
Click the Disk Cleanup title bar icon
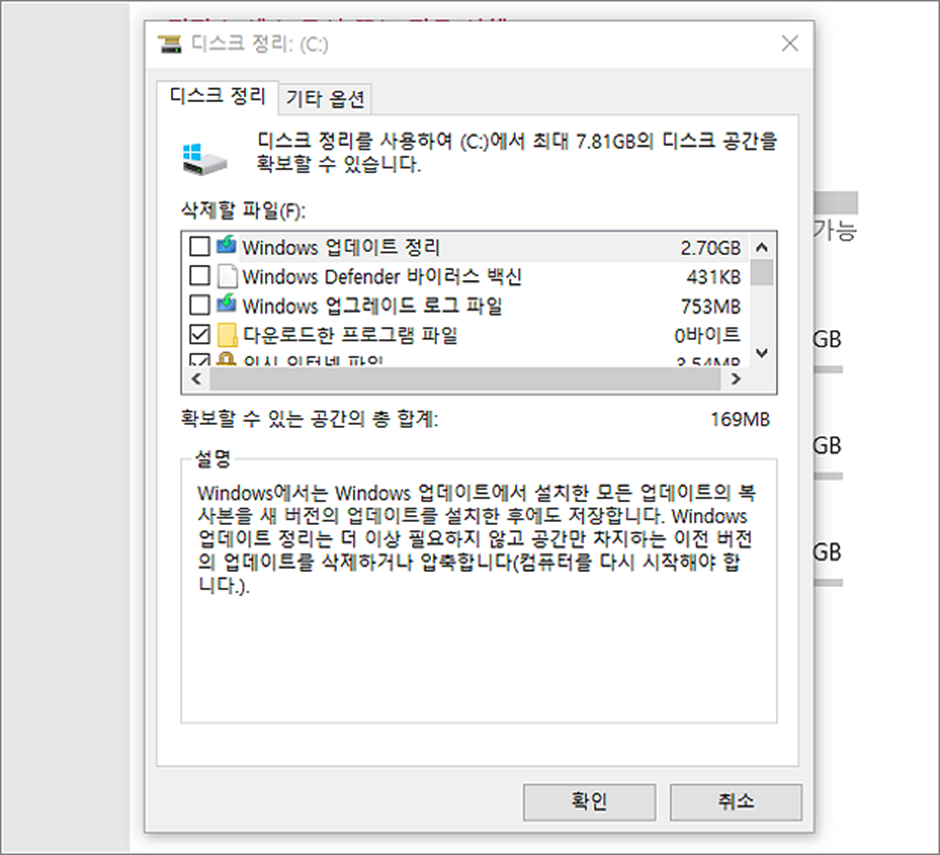(x=169, y=44)
